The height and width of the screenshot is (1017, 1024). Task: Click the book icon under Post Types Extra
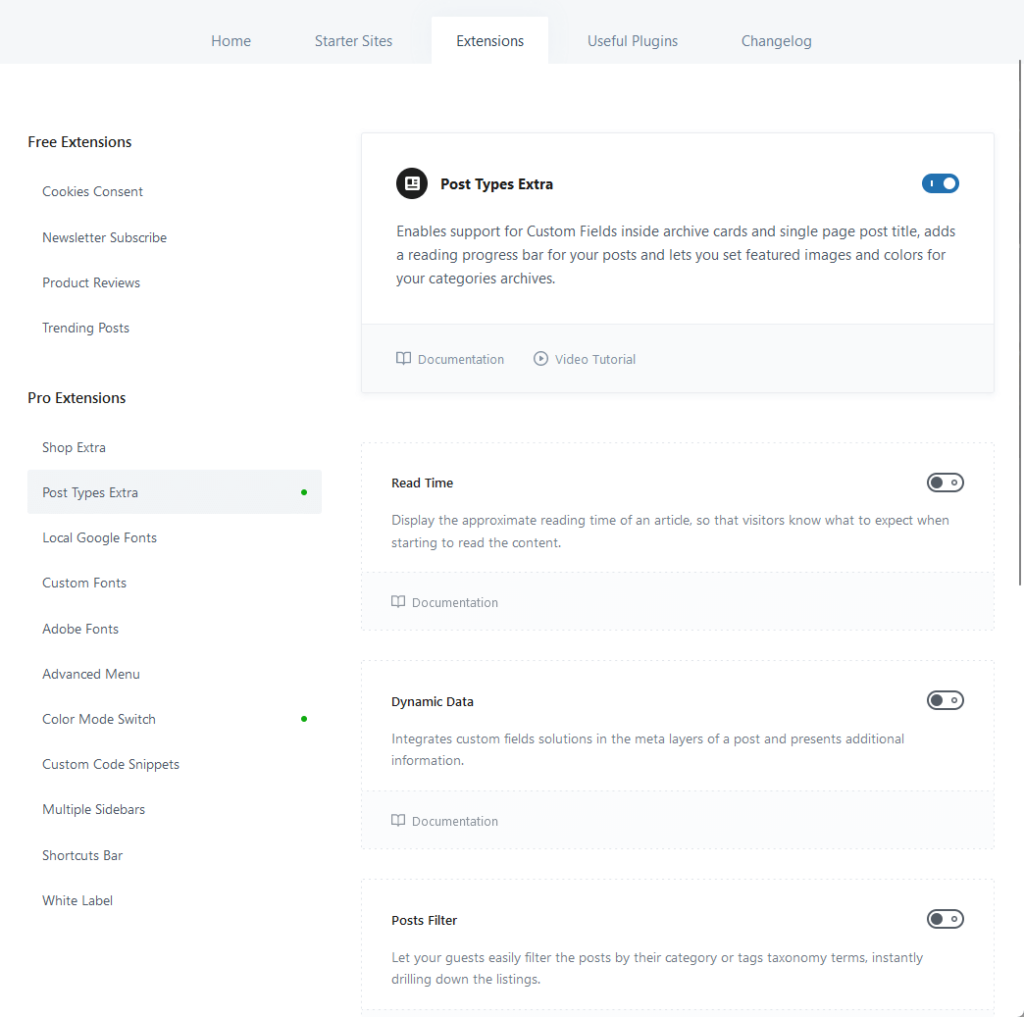click(403, 359)
